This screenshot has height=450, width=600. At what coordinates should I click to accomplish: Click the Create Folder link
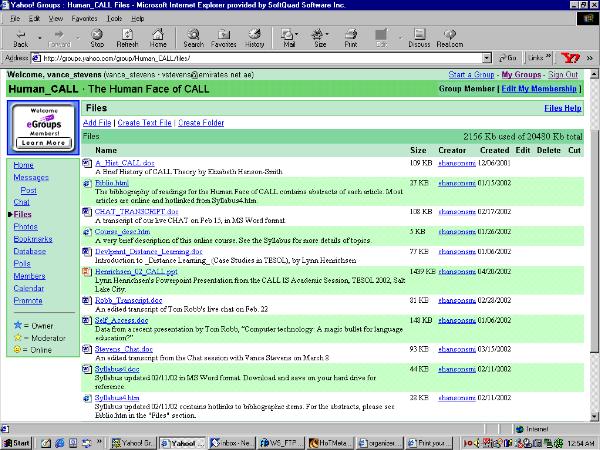(x=201, y=123)
